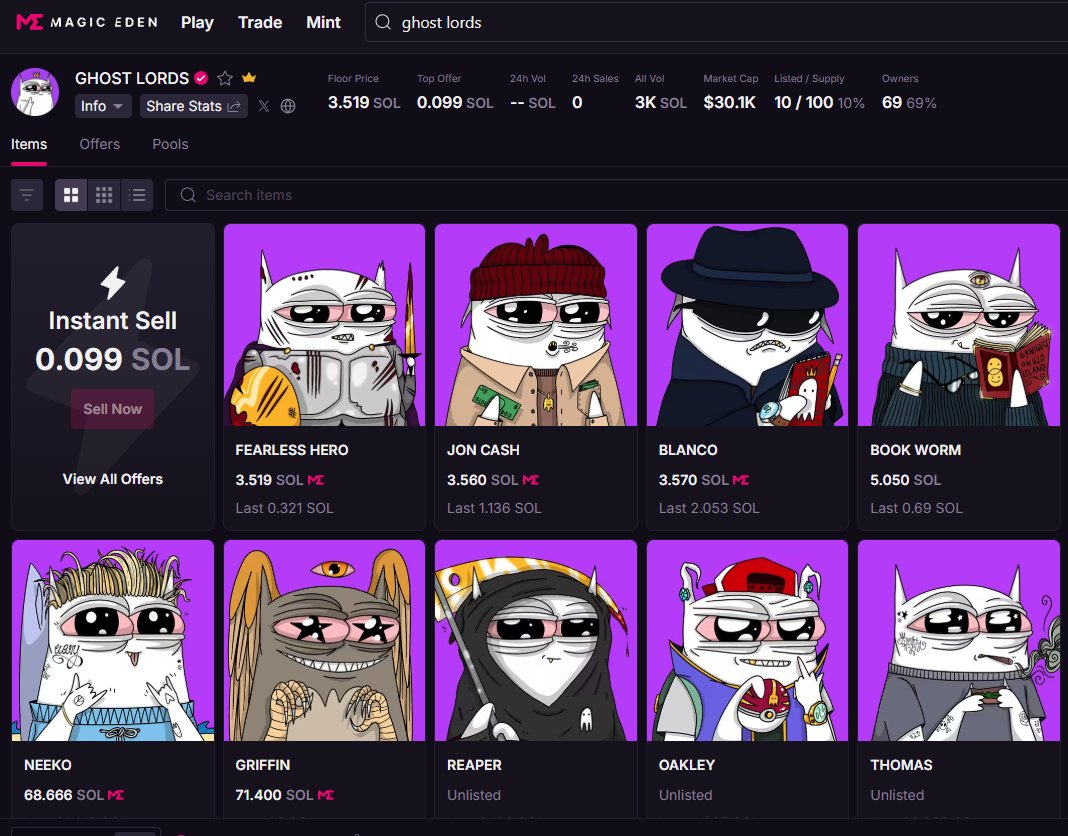Click the Sell Now button
The width and height of the screenshot is (1068, 836).
click(112, 409)
